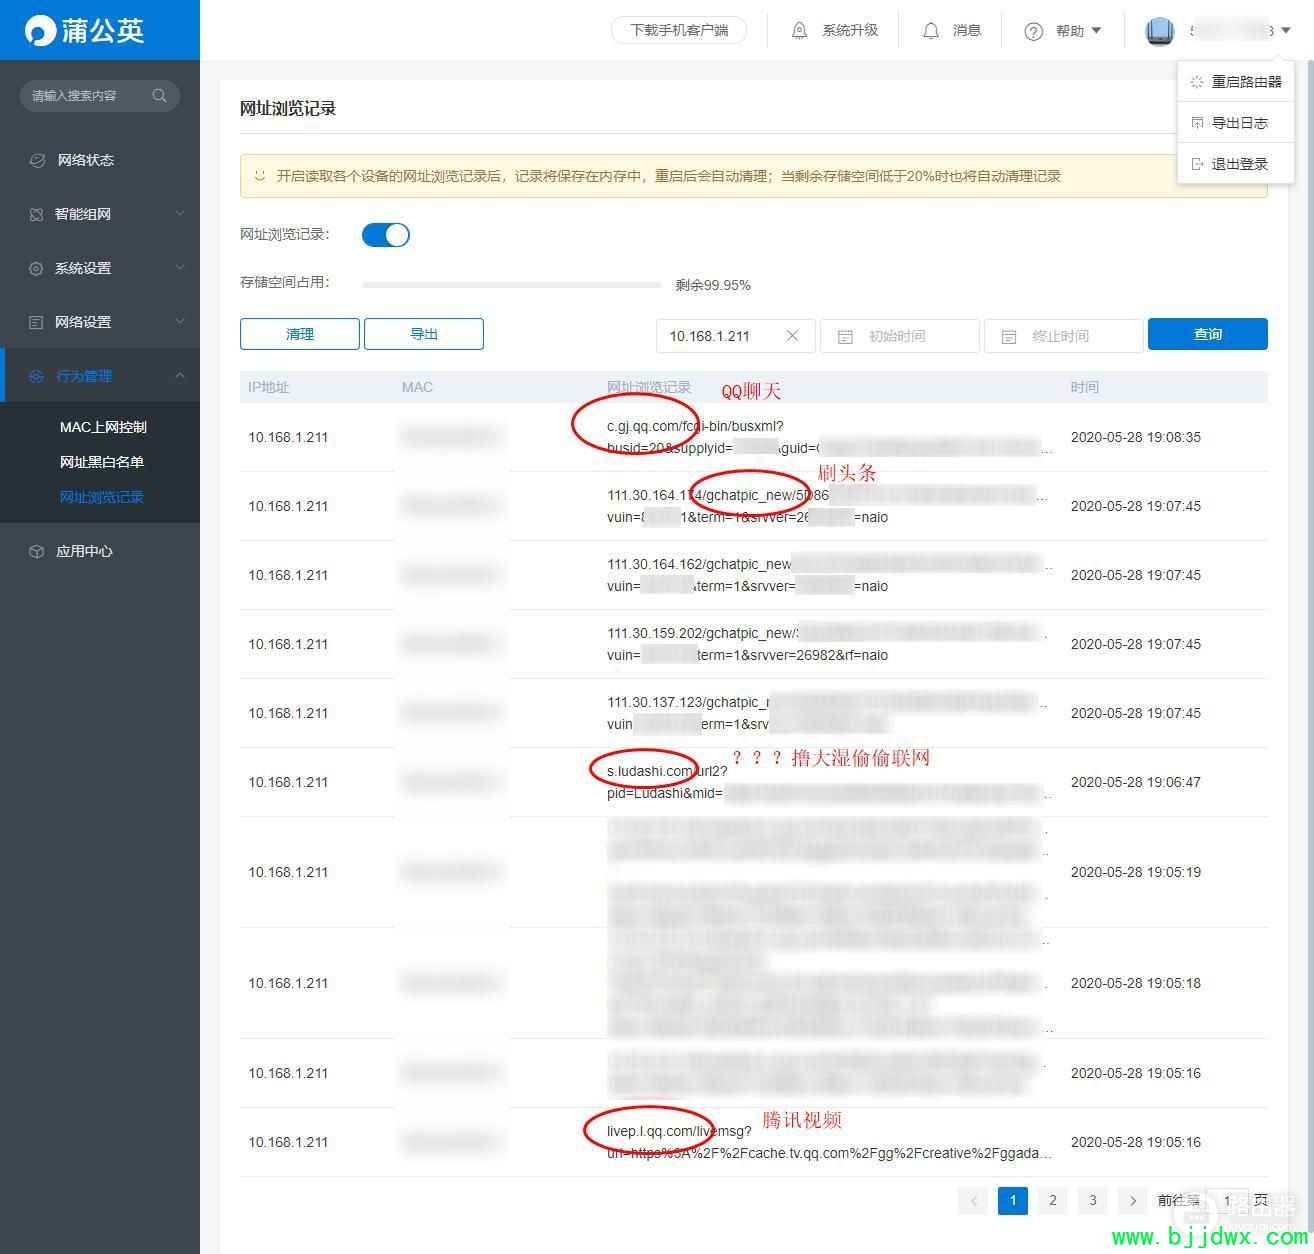The width and height of the screenshot is (1314, 1254).
Task: Click the 时间 column header
Action: click(1084, 387)
